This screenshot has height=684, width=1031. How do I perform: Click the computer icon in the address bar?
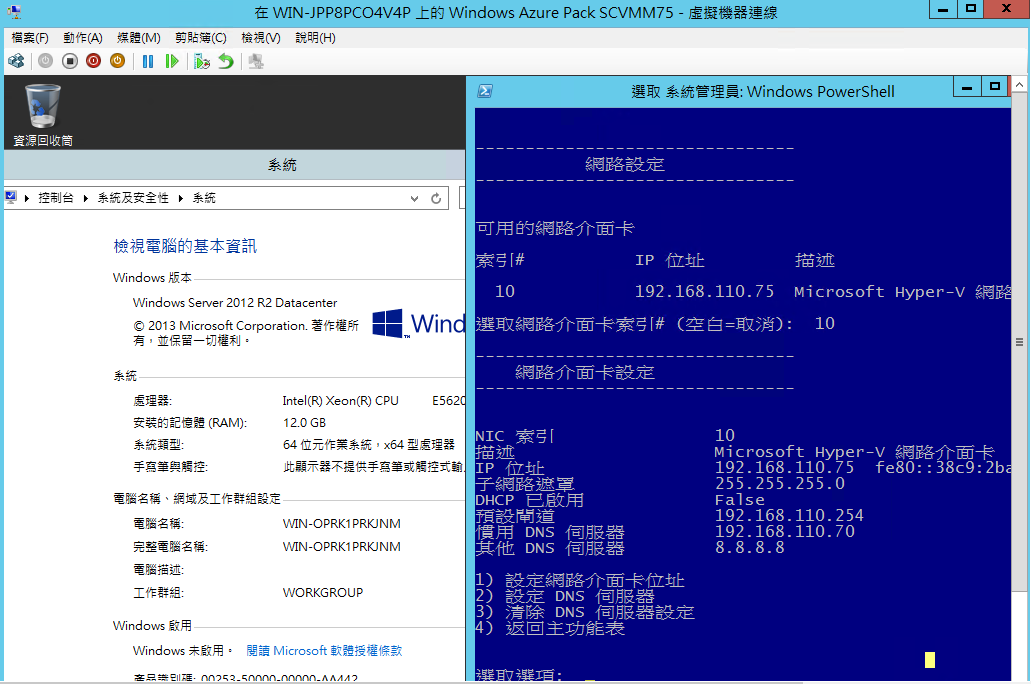point(11,197)
